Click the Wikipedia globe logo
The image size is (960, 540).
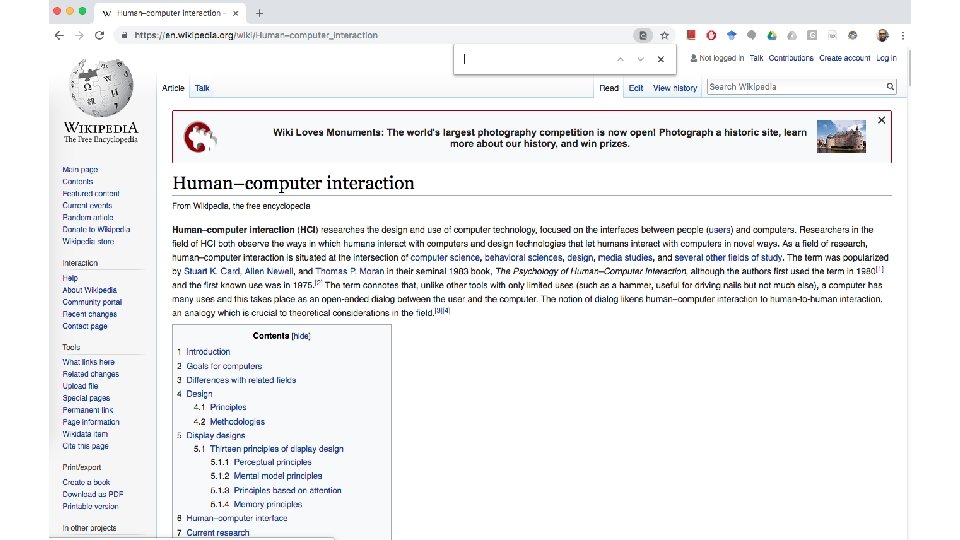coord(101,88)
